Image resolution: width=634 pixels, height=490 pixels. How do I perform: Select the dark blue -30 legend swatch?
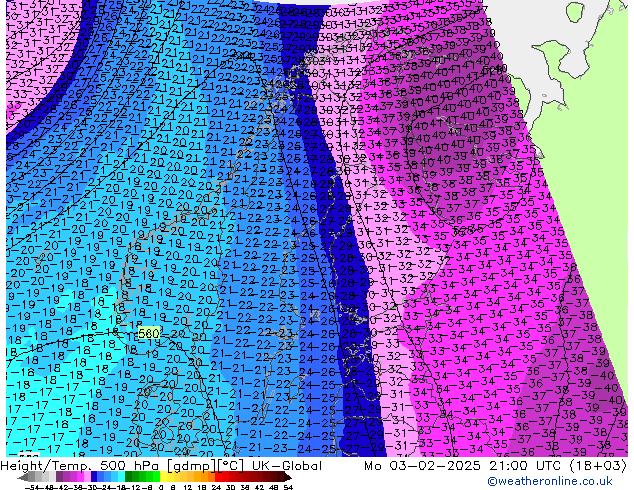[94, 476]
